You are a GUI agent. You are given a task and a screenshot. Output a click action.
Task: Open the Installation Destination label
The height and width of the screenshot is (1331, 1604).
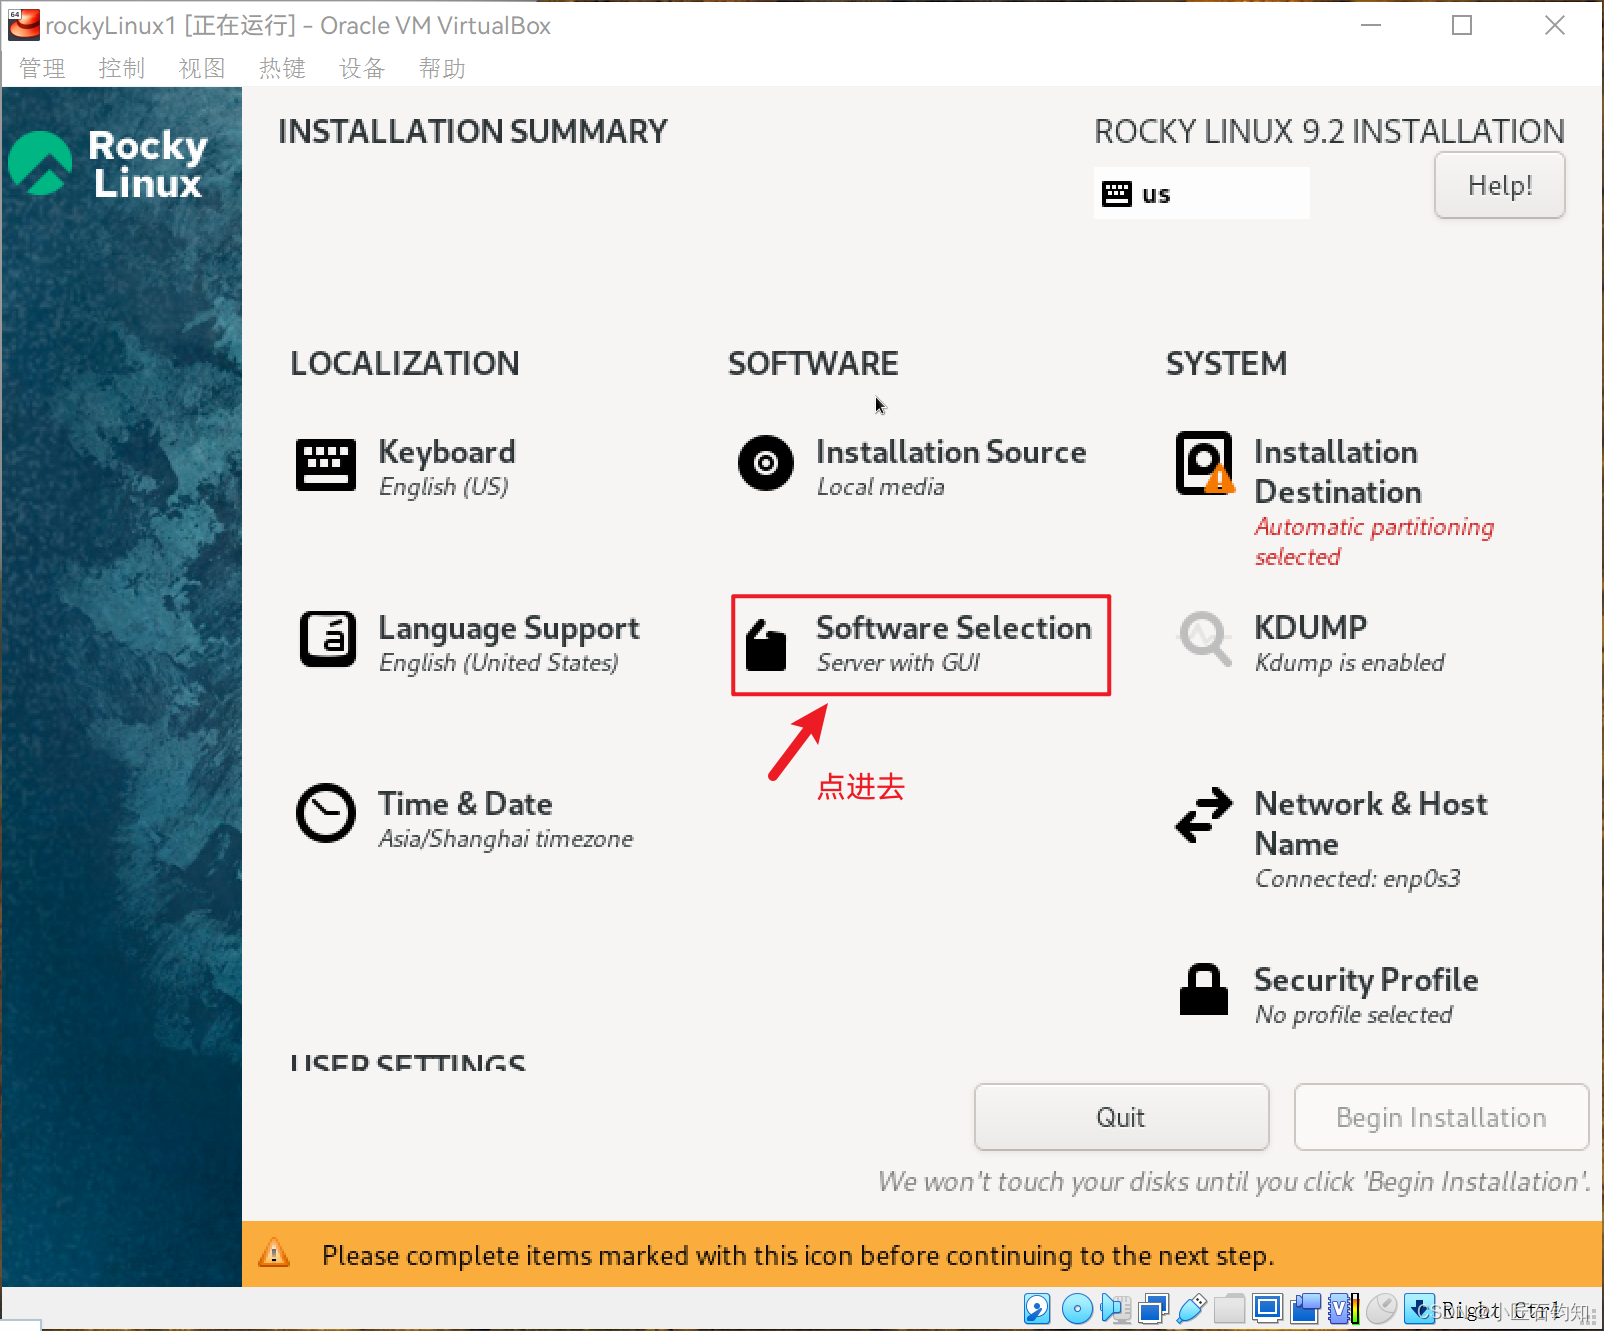click(x=1337, y=472)
